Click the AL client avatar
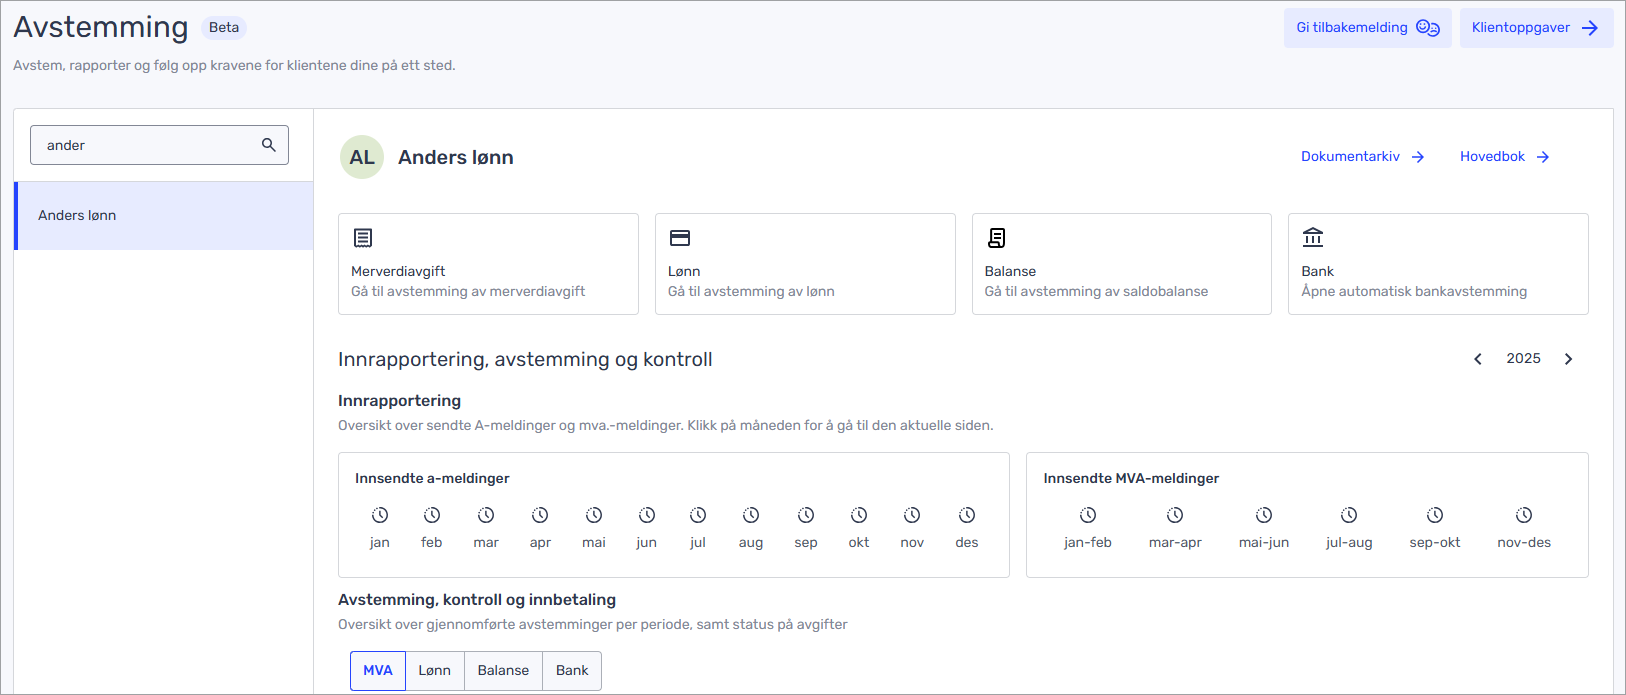The width and height of the screenshot is (1626, 695). [362, 157]
